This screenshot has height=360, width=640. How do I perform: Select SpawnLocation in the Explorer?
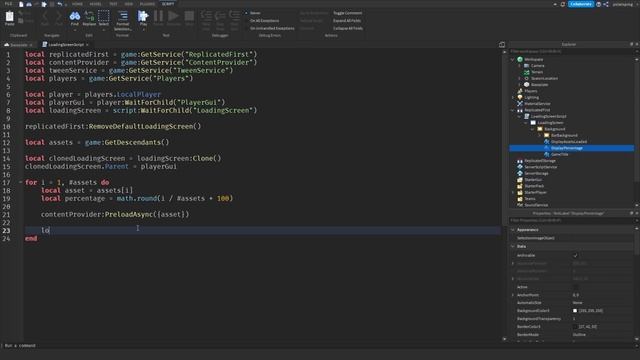(x=544, y=78)
